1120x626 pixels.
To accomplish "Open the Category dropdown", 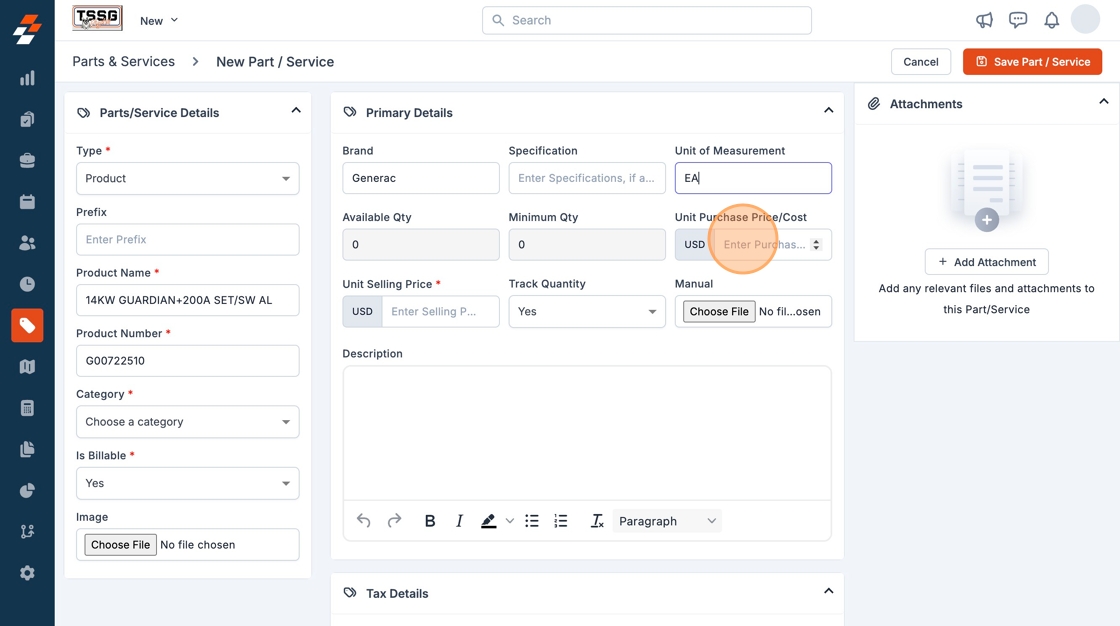I will tap(188, 422).
